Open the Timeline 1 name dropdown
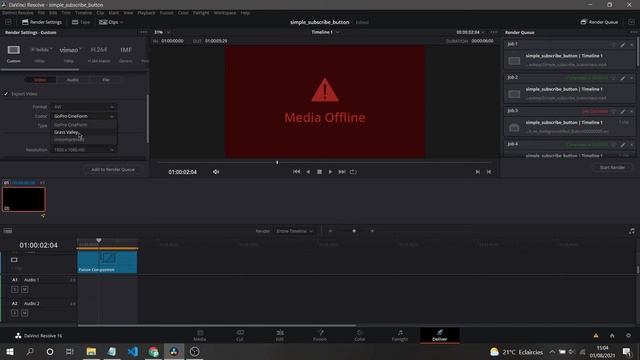 pyautogui.click(x=325, y=32)
